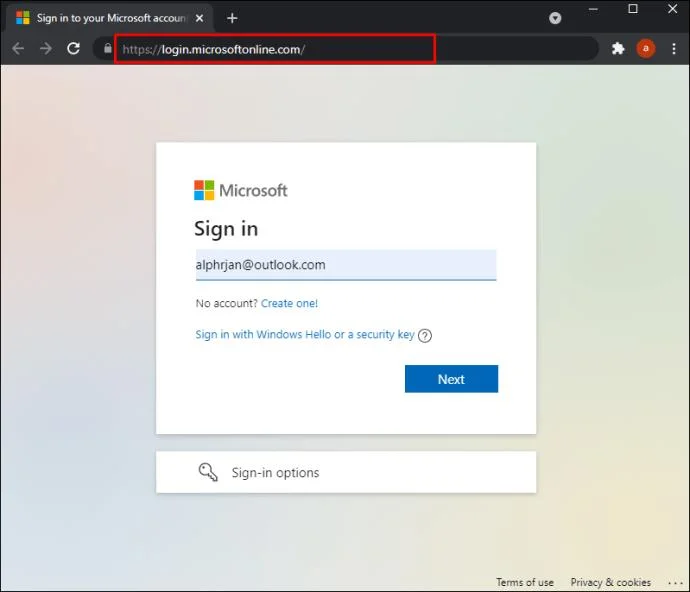Expand the tab search dropdown arrow
Screen dimensions: 690x592
555,18
